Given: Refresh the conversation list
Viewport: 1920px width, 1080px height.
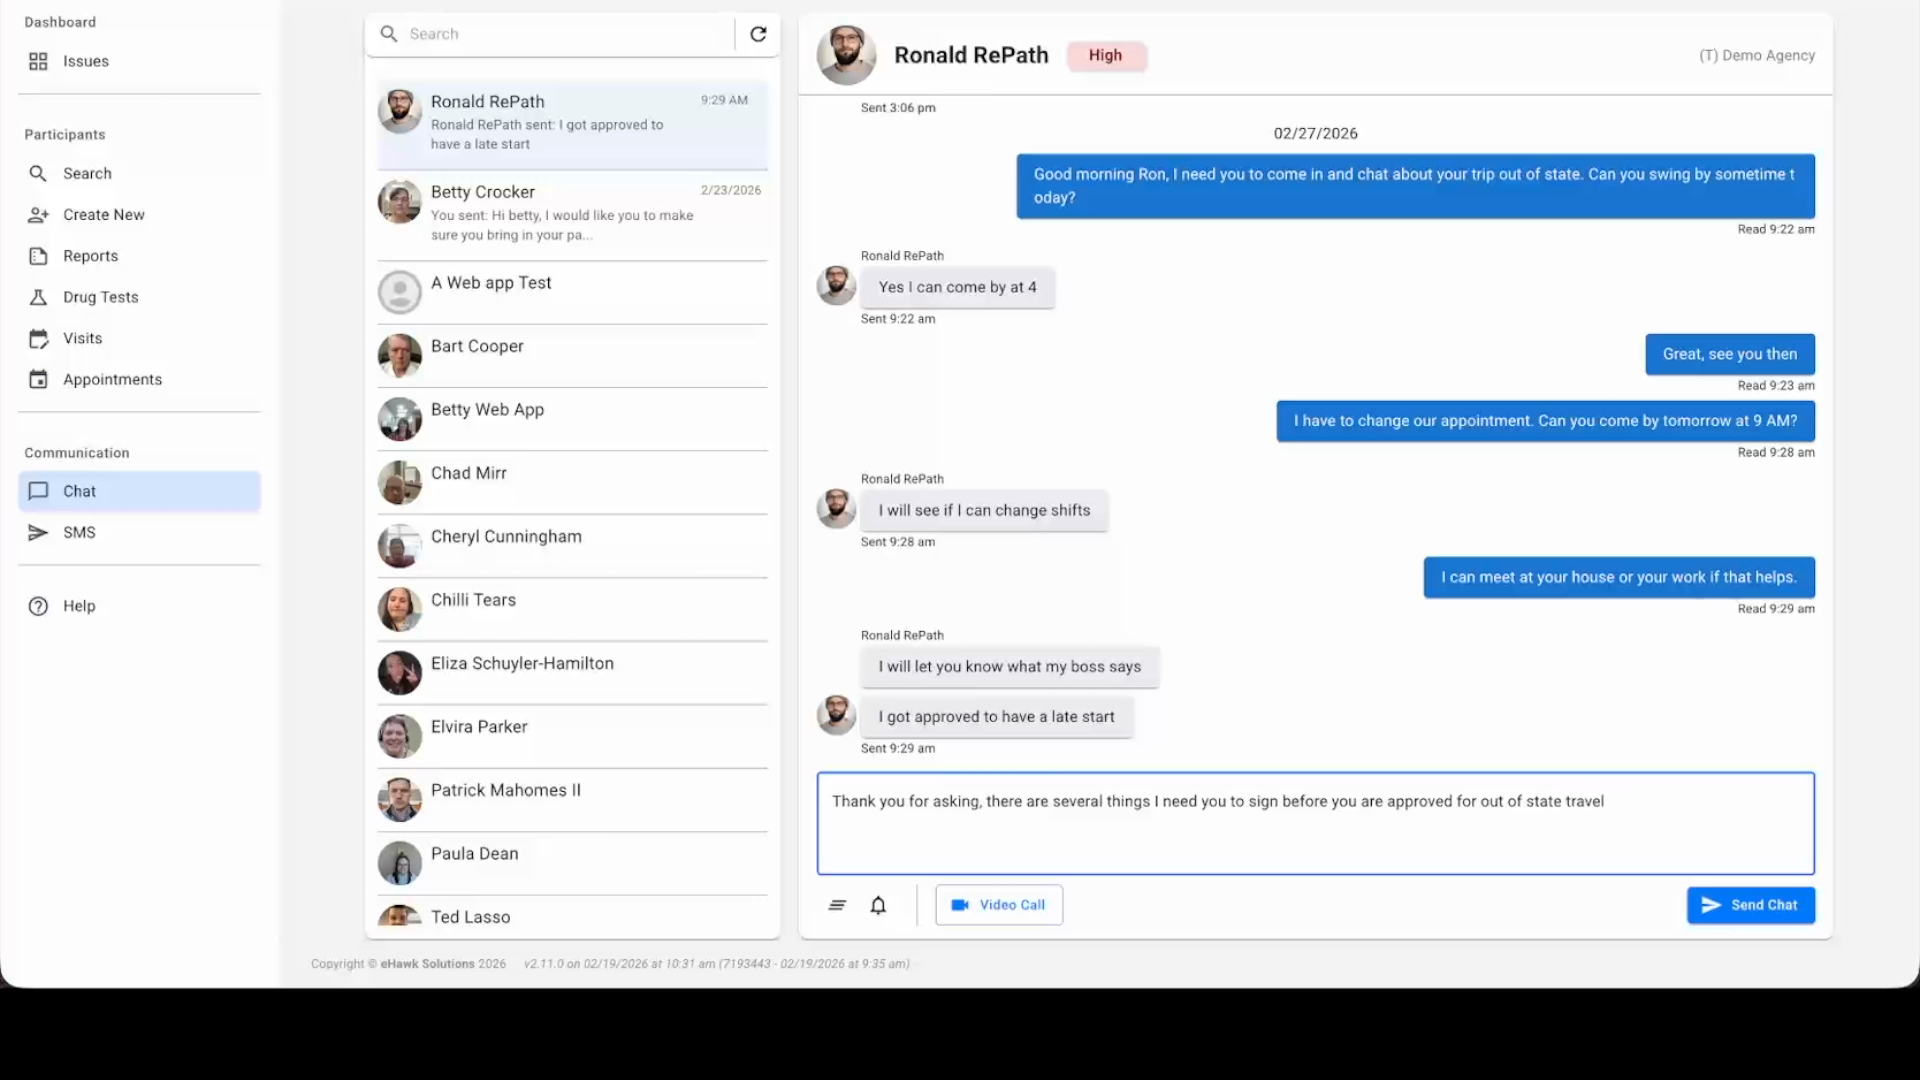Looking at the screenshot, I should click(758, 33).
